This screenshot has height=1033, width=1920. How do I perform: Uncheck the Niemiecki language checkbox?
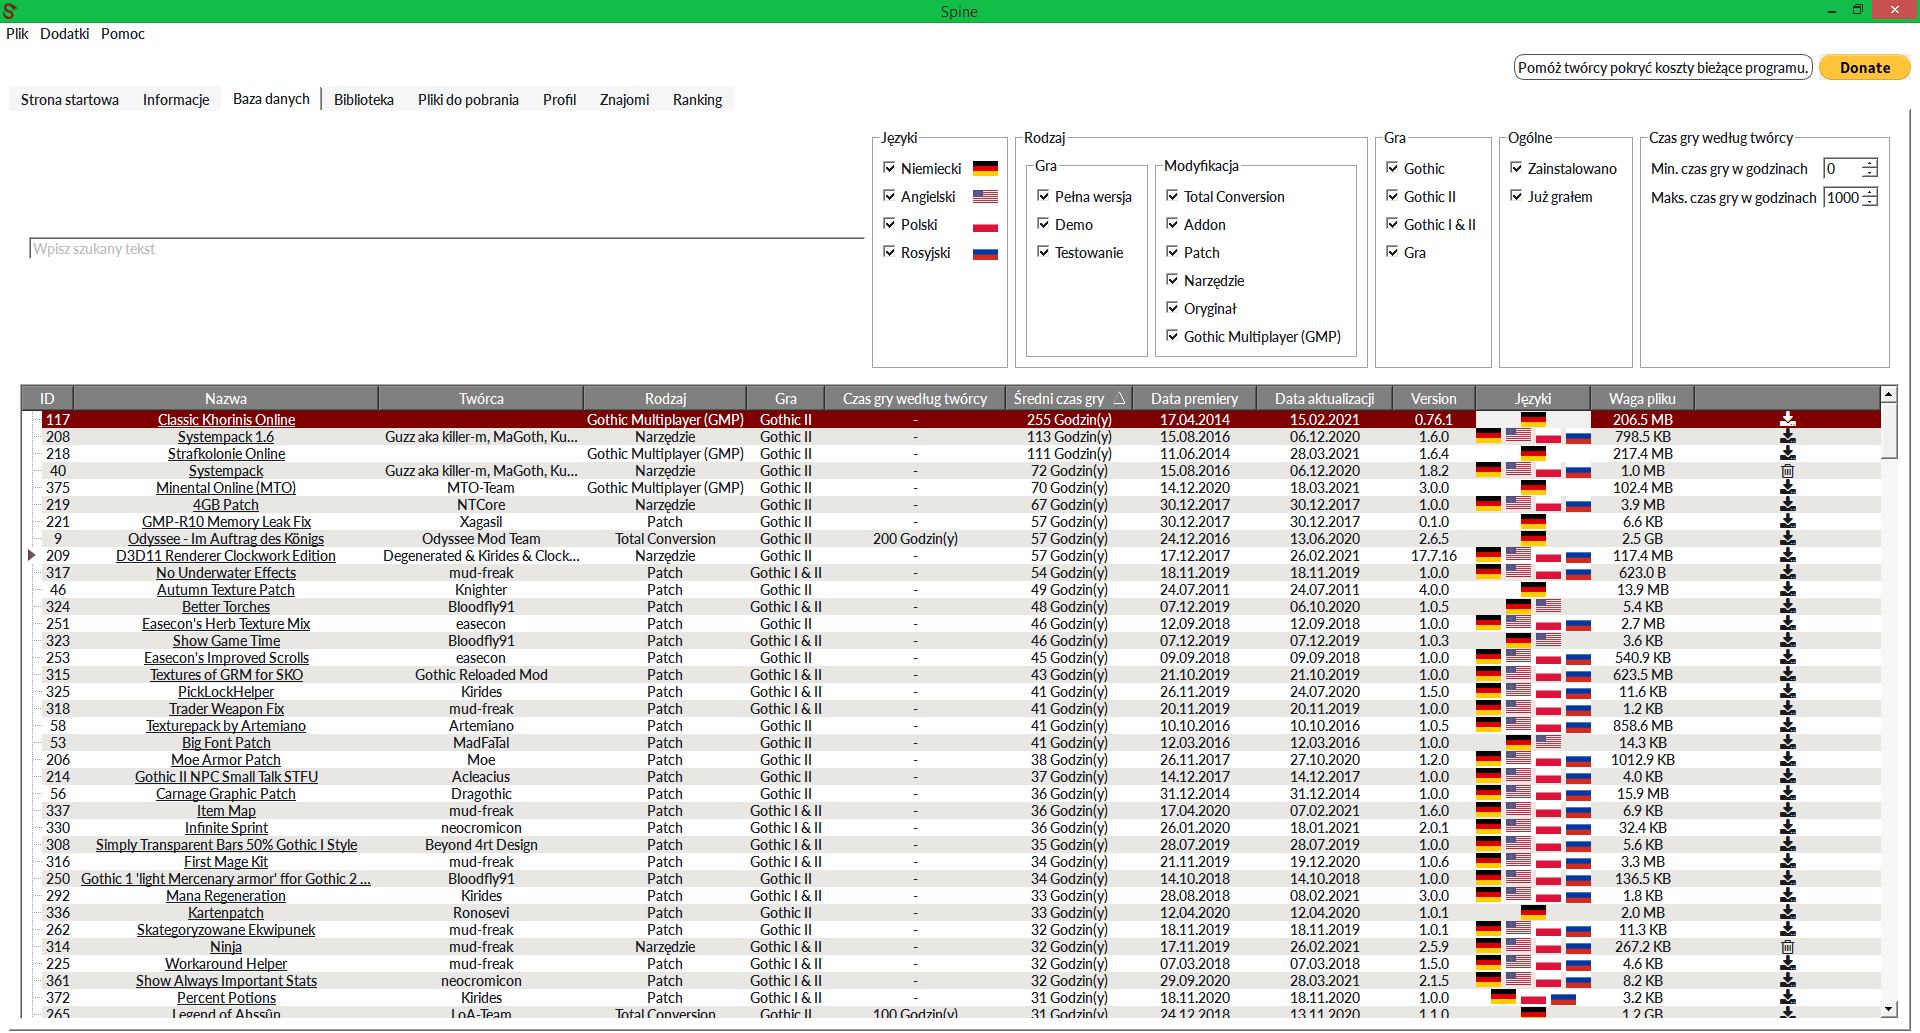(889, 168)
